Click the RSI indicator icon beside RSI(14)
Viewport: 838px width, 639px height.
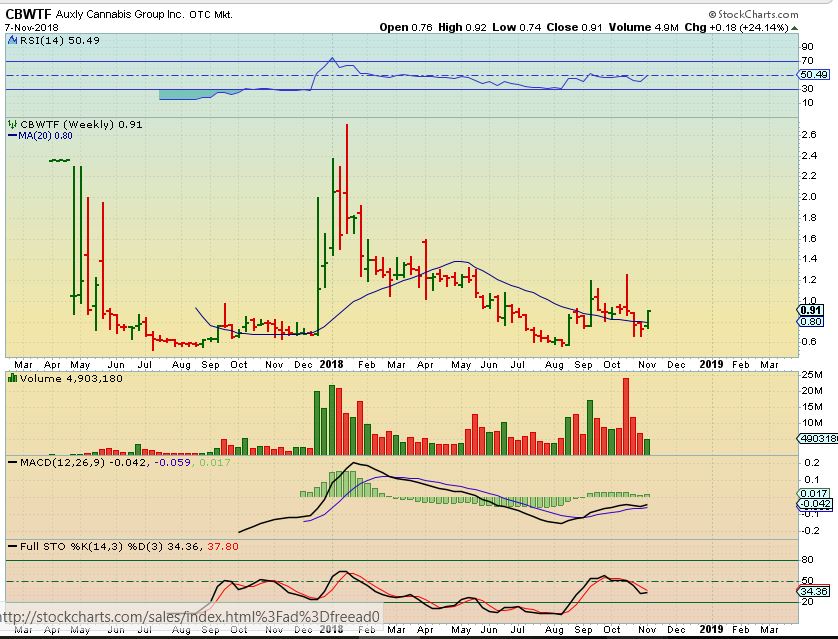[x=12, y=40]
